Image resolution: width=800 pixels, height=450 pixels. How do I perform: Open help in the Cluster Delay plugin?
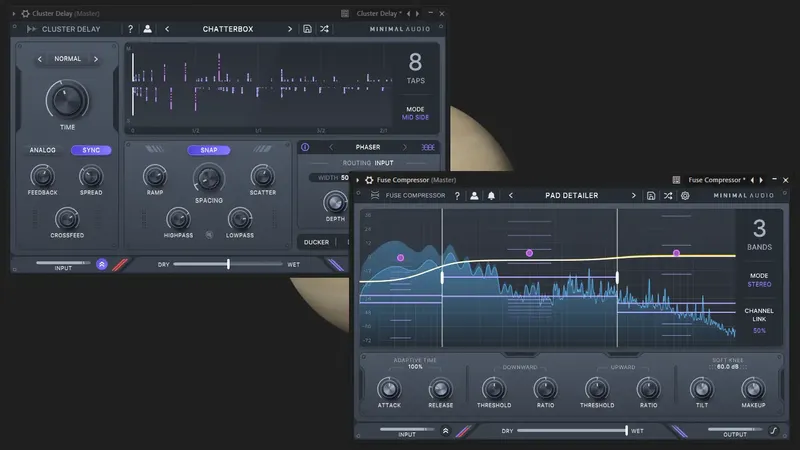(x=131, y=29)
